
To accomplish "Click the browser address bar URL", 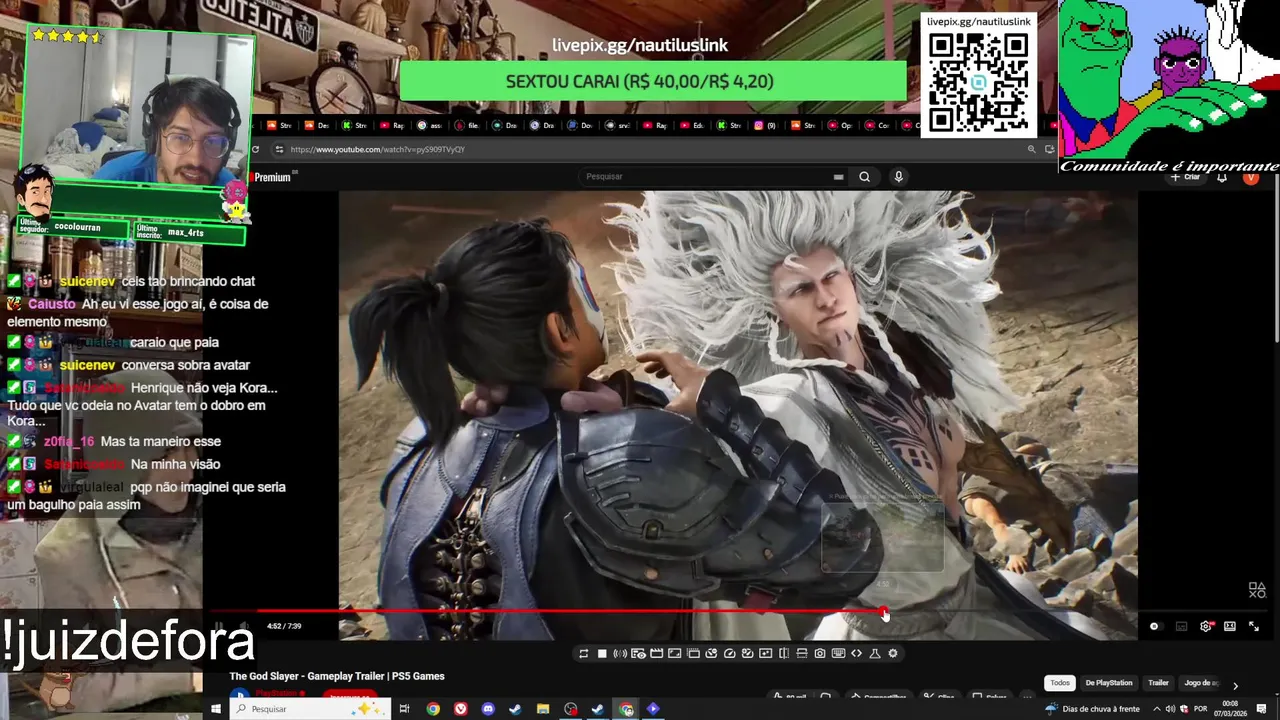I will [x=378, y=149].
